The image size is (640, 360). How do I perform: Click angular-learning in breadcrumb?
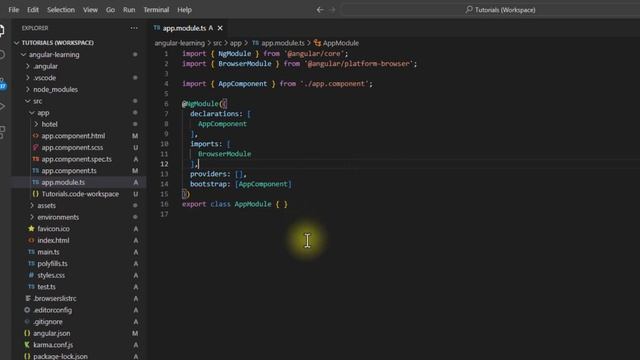(179, 43)
